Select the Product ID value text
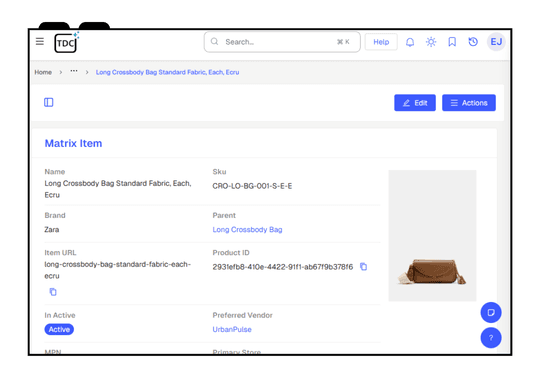Image resolution: width=540 pixels, height=384 pixels. point(283,267)
